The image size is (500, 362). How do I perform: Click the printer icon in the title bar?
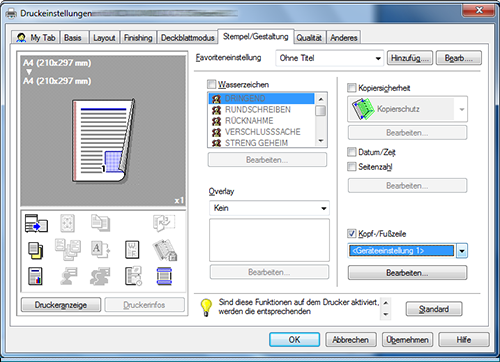point(11,13)
